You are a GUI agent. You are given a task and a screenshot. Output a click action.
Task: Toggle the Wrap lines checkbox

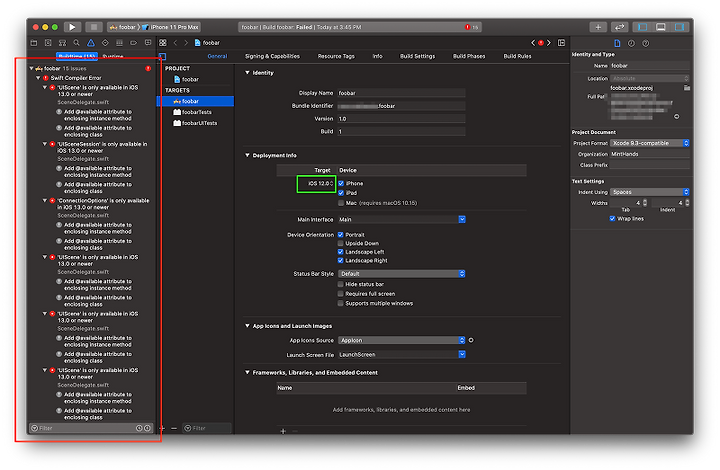point(612,218)
